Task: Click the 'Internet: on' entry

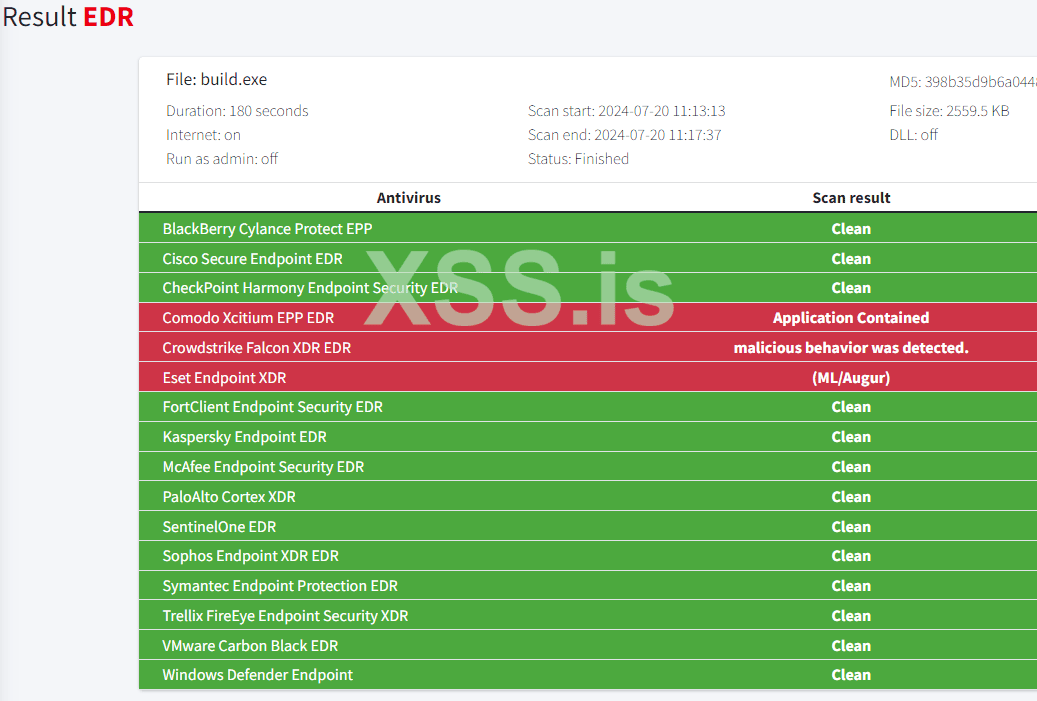Action: tap(203, 135)
